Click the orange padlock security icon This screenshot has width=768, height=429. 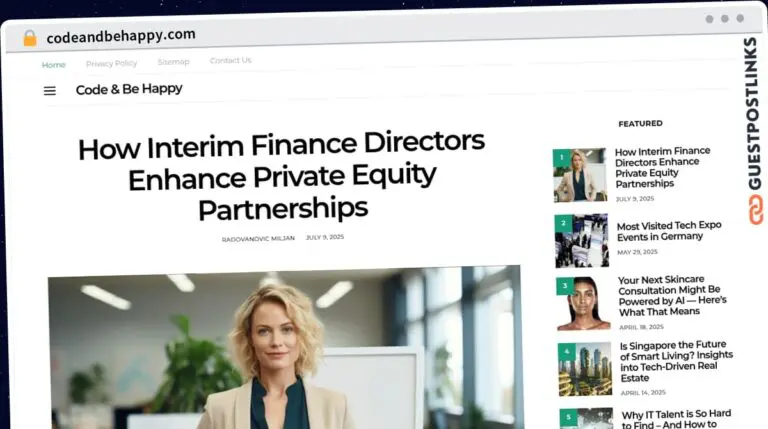click(30, 38)
